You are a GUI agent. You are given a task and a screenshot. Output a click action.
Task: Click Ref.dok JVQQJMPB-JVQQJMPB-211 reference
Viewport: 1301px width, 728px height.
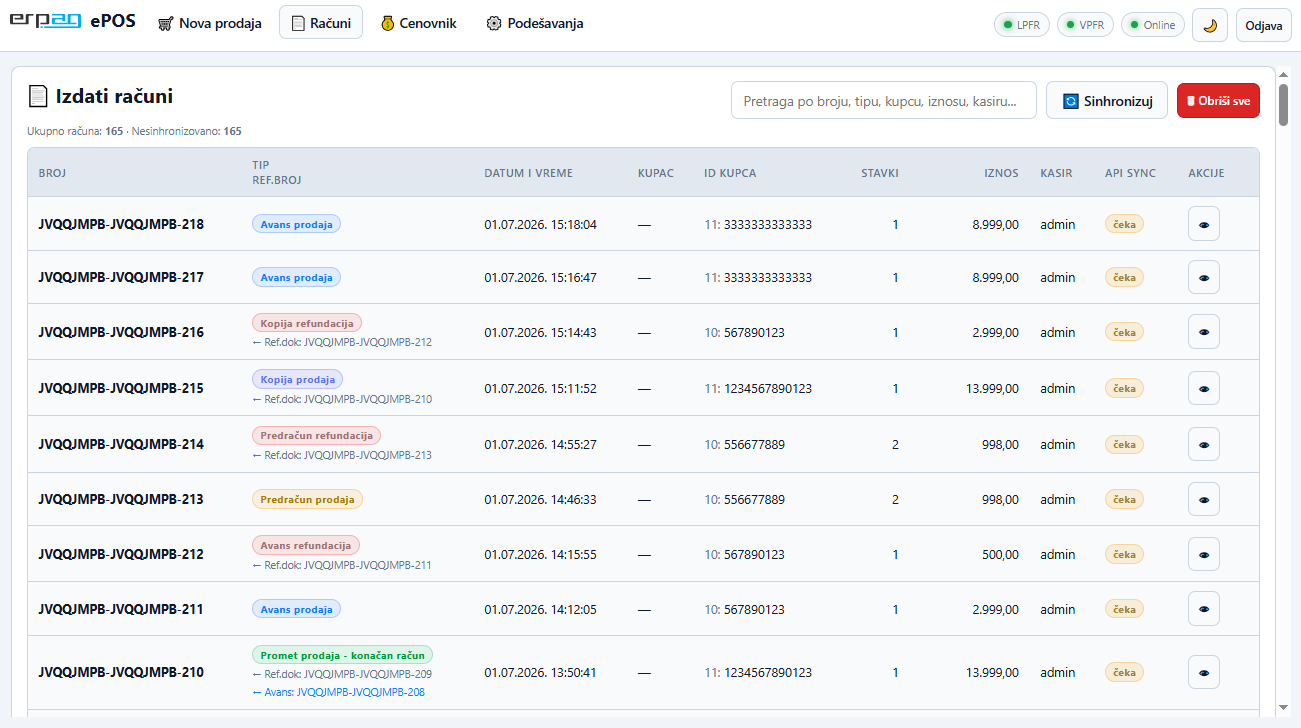342,565
